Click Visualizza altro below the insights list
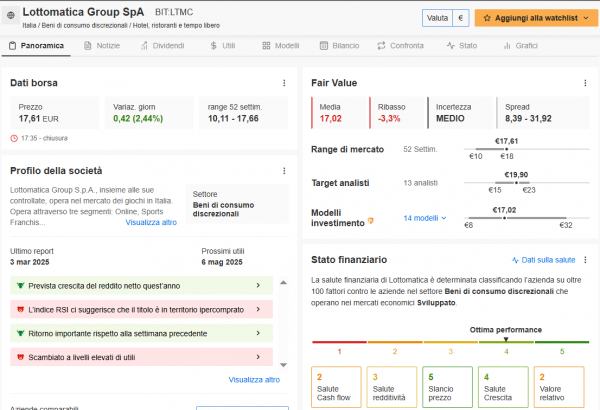Screen dimensions: 600x410 click(254, 380)
